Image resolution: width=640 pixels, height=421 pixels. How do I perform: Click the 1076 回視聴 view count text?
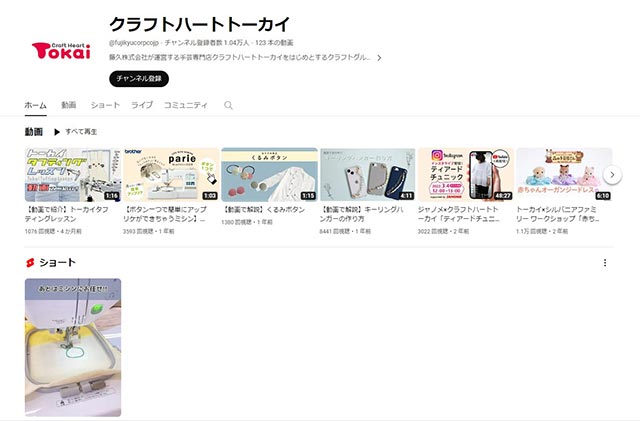pyautogui.click(x=39, y=232)
